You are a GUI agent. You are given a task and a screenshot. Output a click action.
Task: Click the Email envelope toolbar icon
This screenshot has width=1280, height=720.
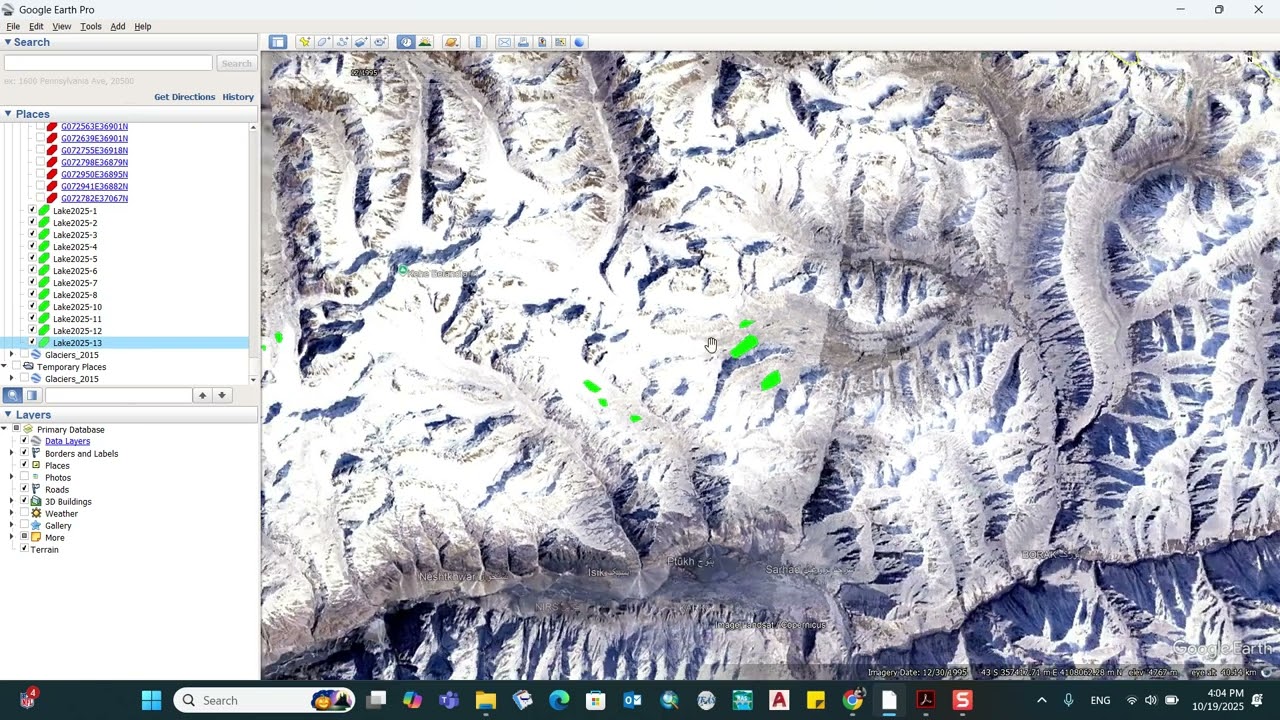click(x=504, y=42)
